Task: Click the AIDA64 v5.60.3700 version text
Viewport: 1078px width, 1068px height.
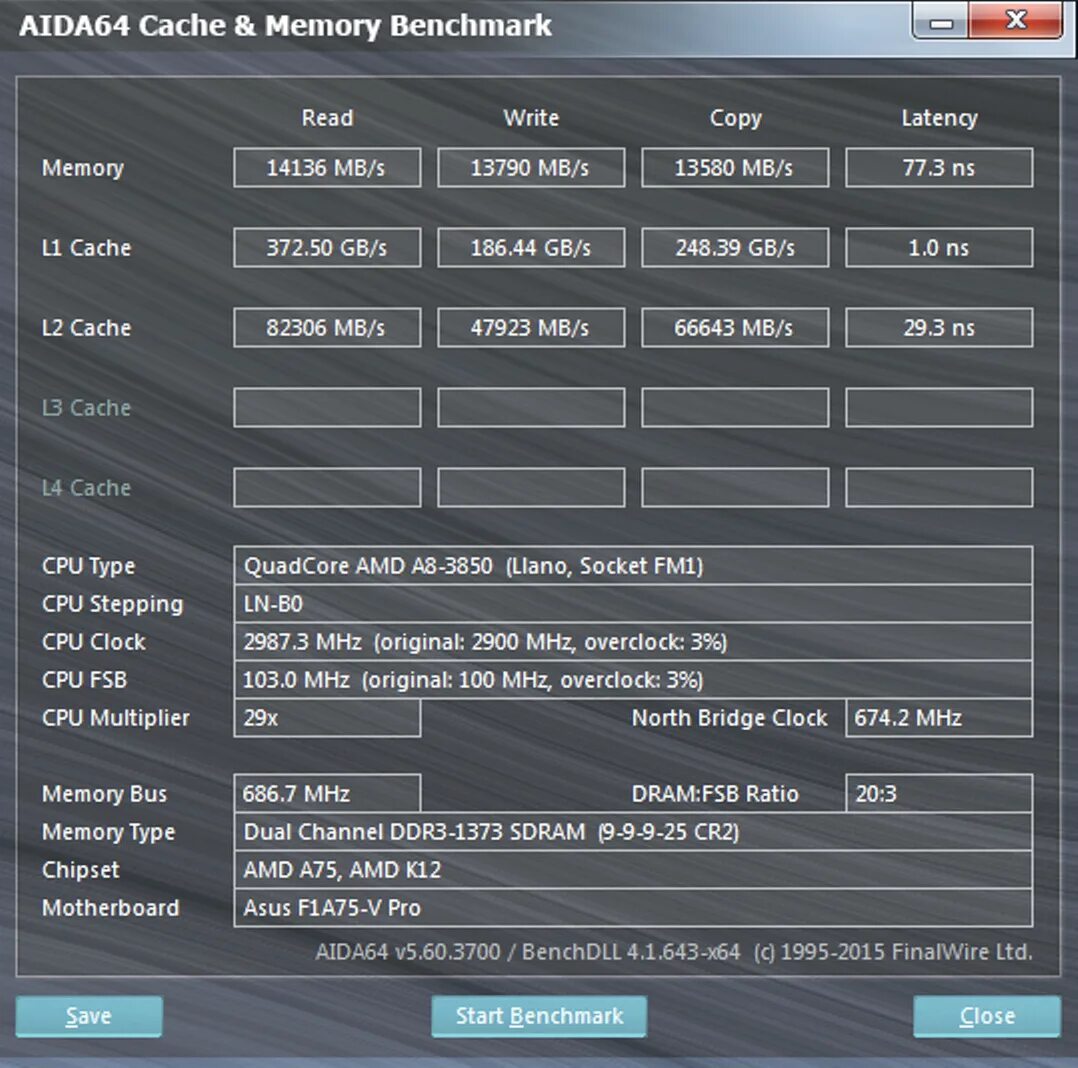Action: pos(674,952)
